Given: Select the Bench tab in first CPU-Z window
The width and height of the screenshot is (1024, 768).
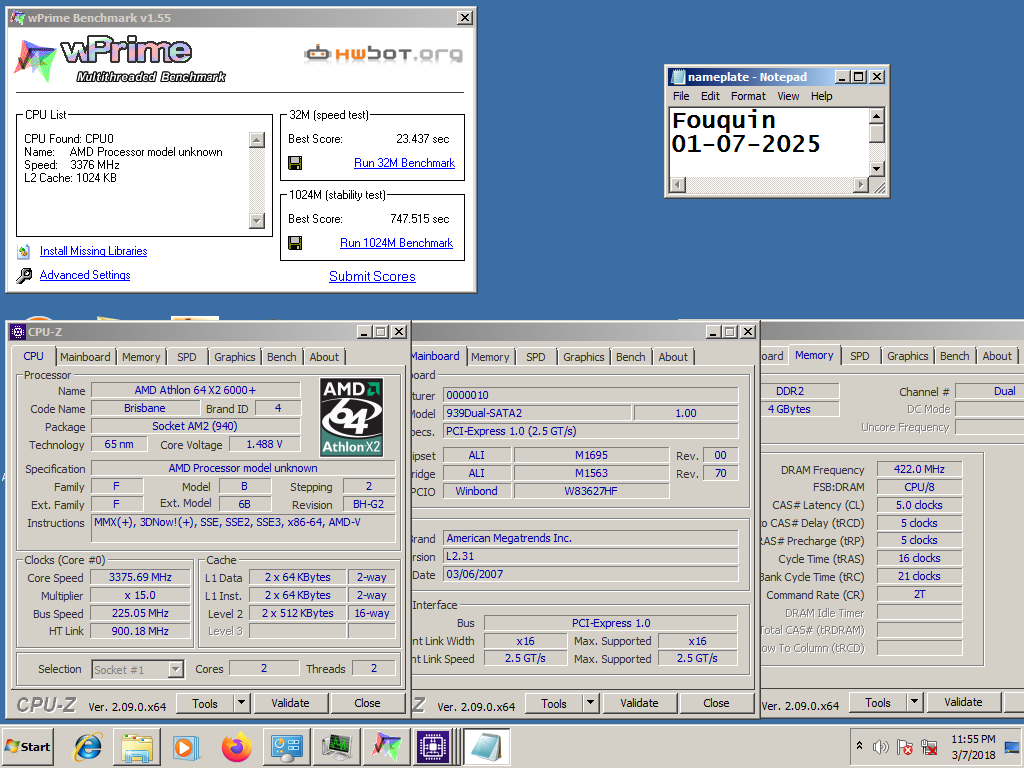Looking at the screenshot, I should (x=281, y=357).
